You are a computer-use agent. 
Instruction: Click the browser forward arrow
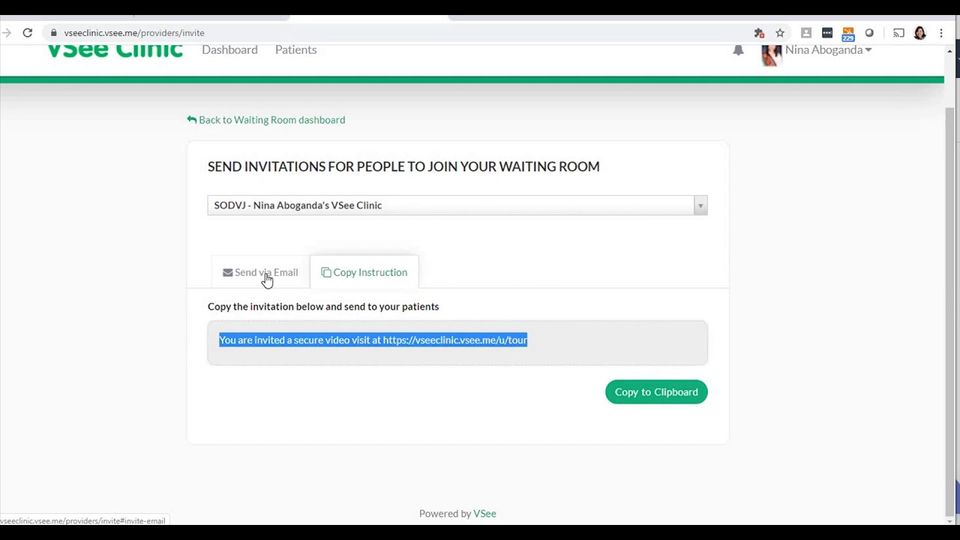7,33
